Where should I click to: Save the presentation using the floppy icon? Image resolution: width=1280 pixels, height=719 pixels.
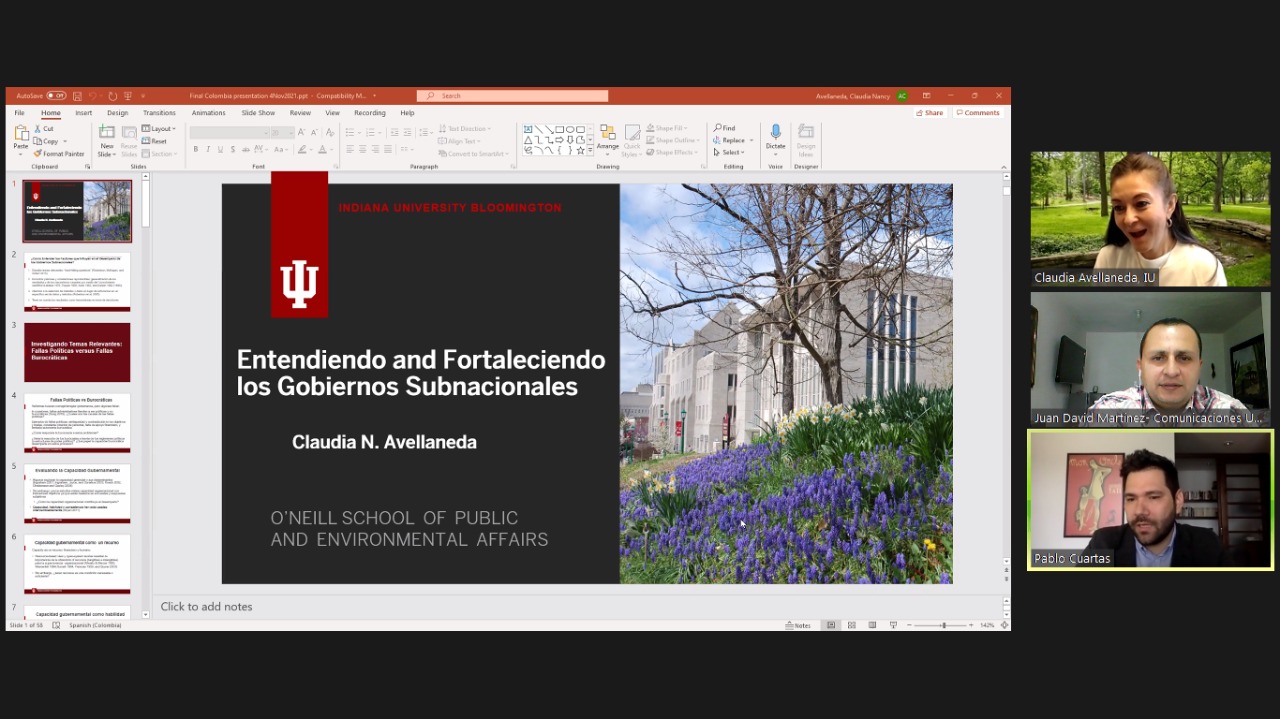coord(77,96)
